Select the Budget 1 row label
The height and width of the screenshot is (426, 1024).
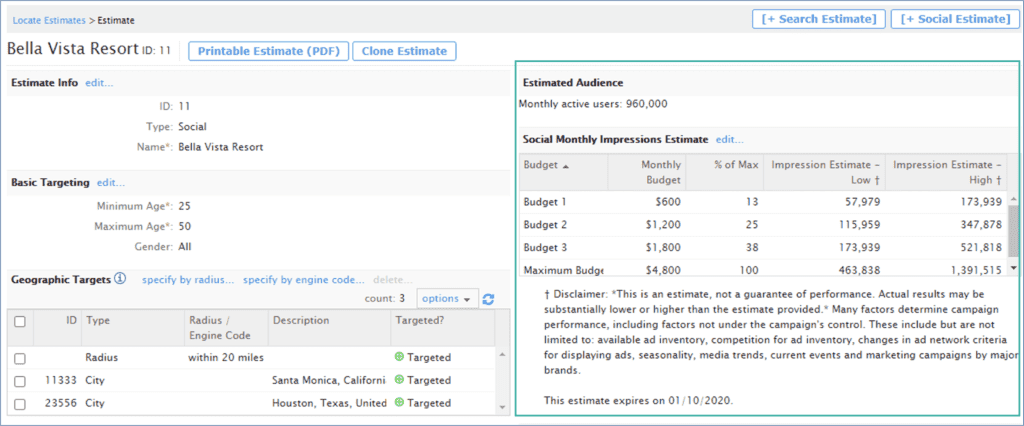[x=545, y=203]
